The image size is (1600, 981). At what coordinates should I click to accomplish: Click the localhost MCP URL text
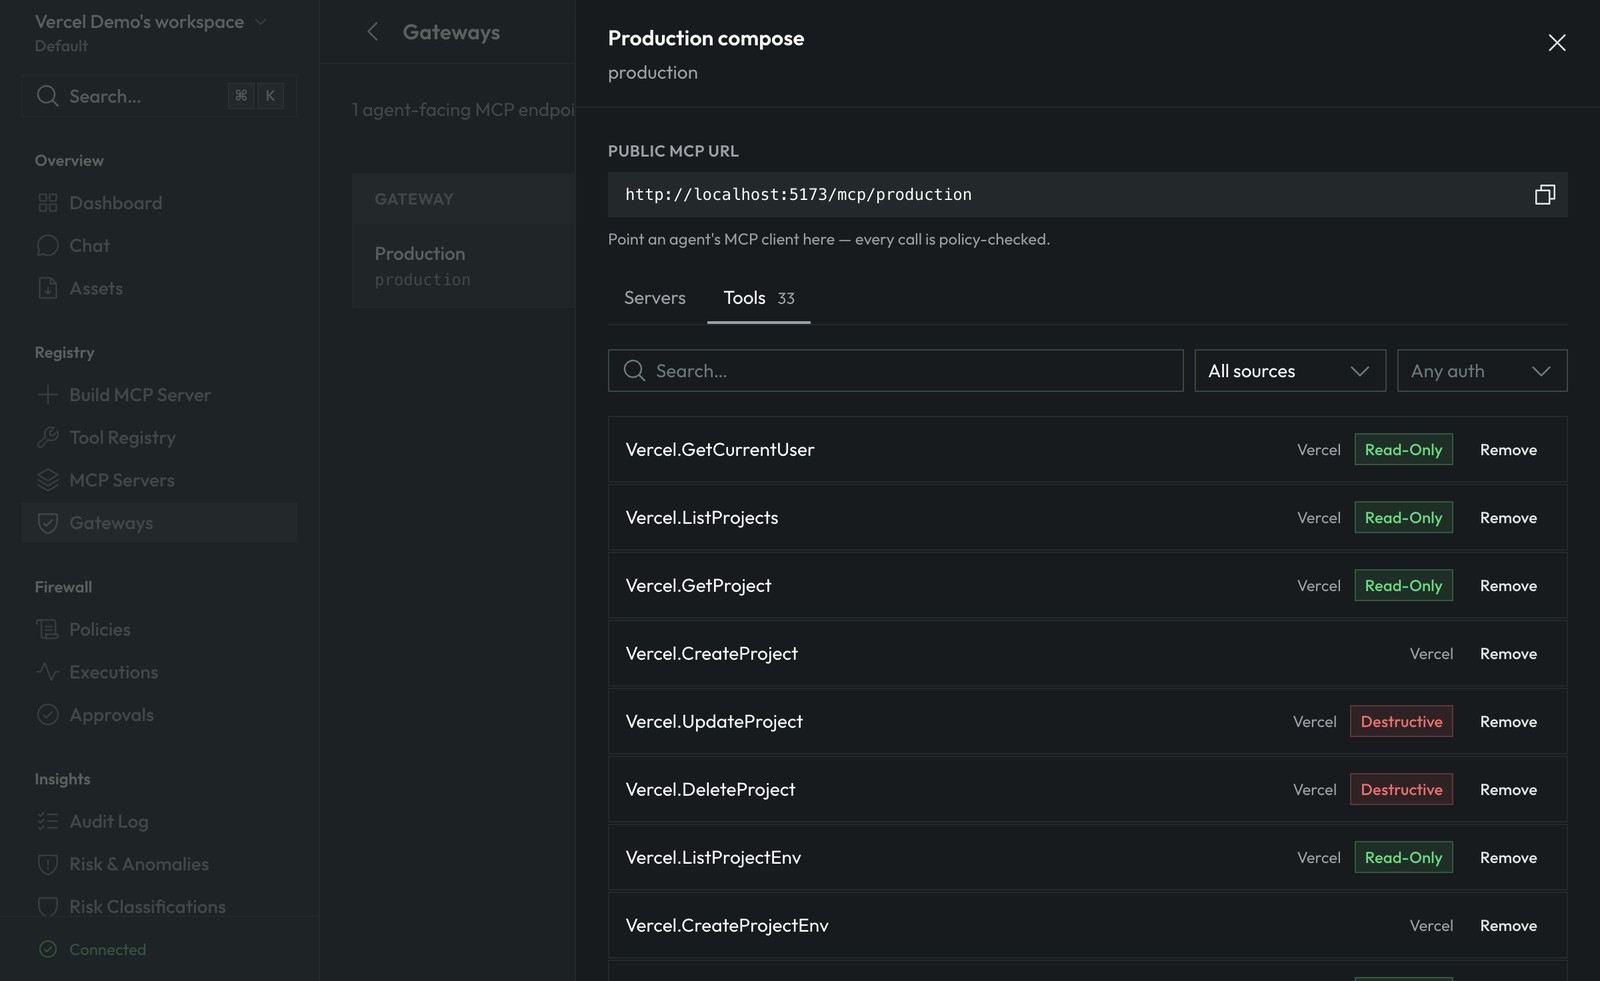click(x=799, y=194)
